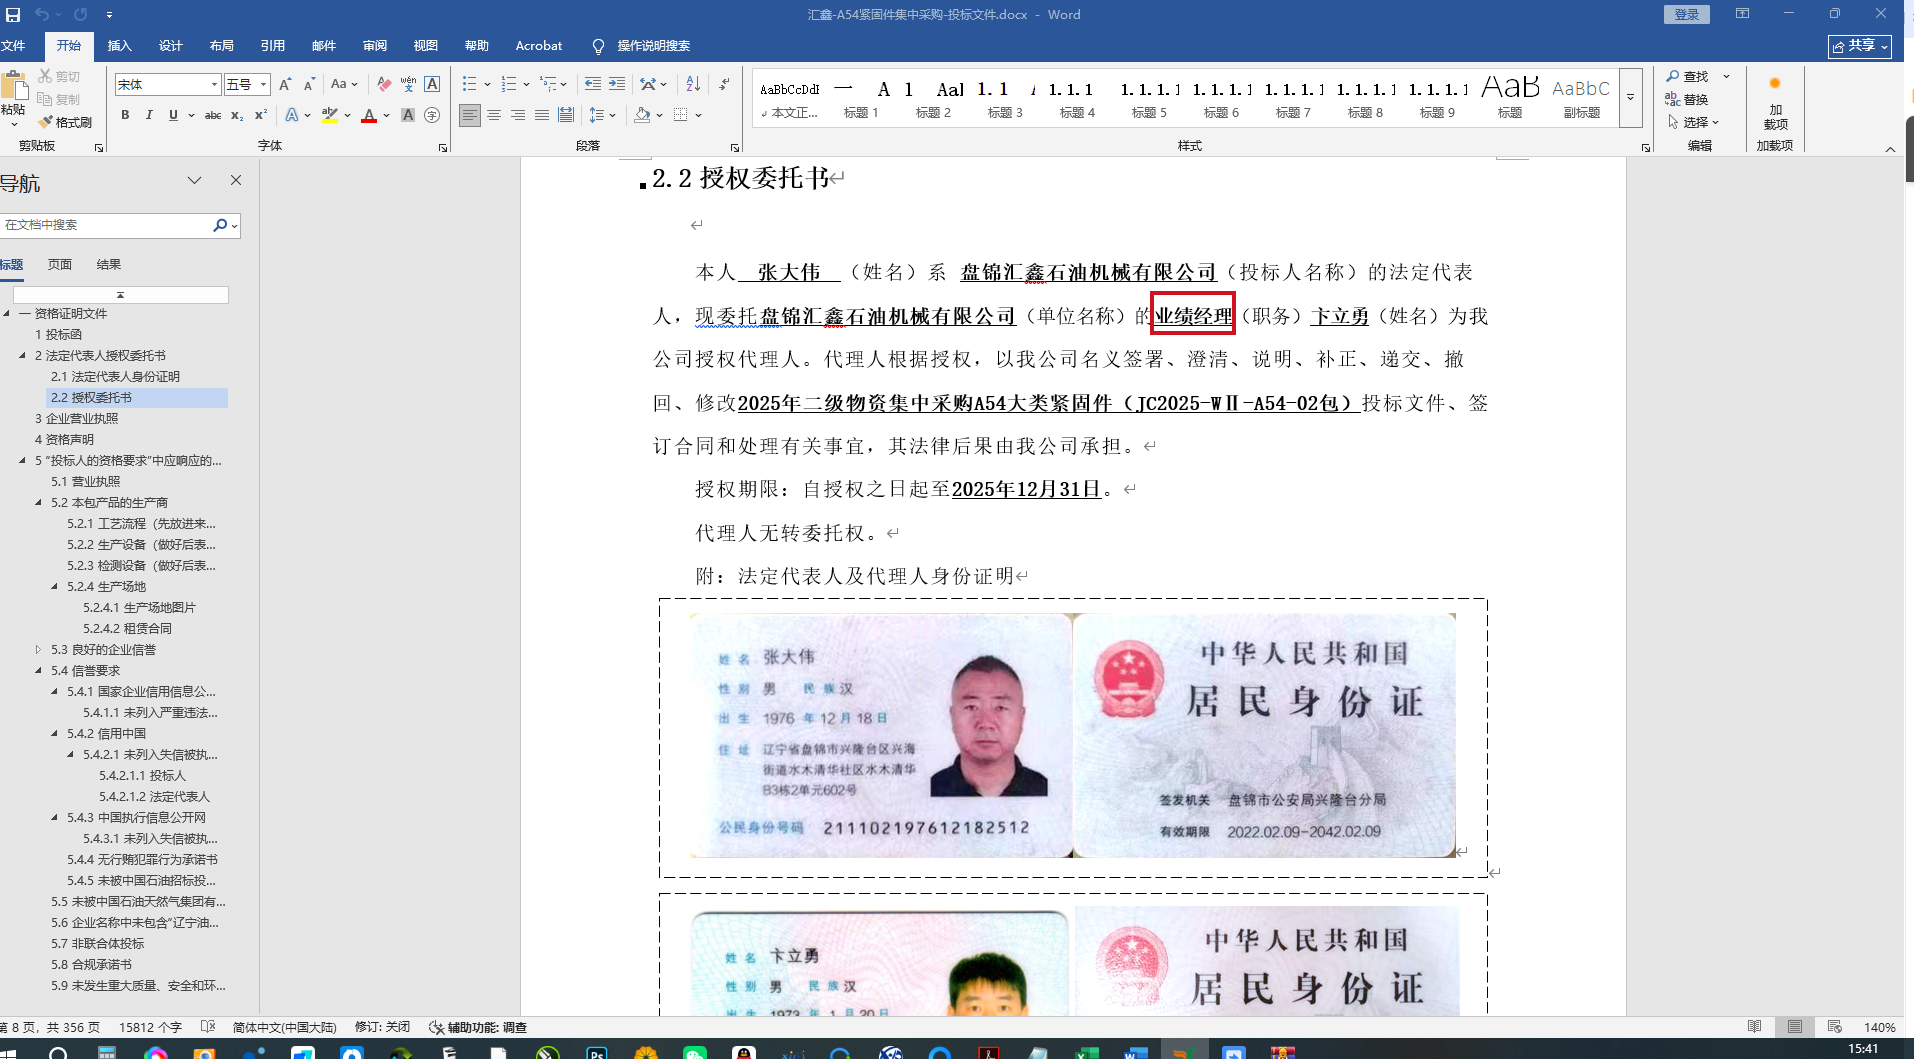Open Photoshop from the taskbar
The width and height of the screenshot is (1914, 1059).
[x=597, y=1052]
